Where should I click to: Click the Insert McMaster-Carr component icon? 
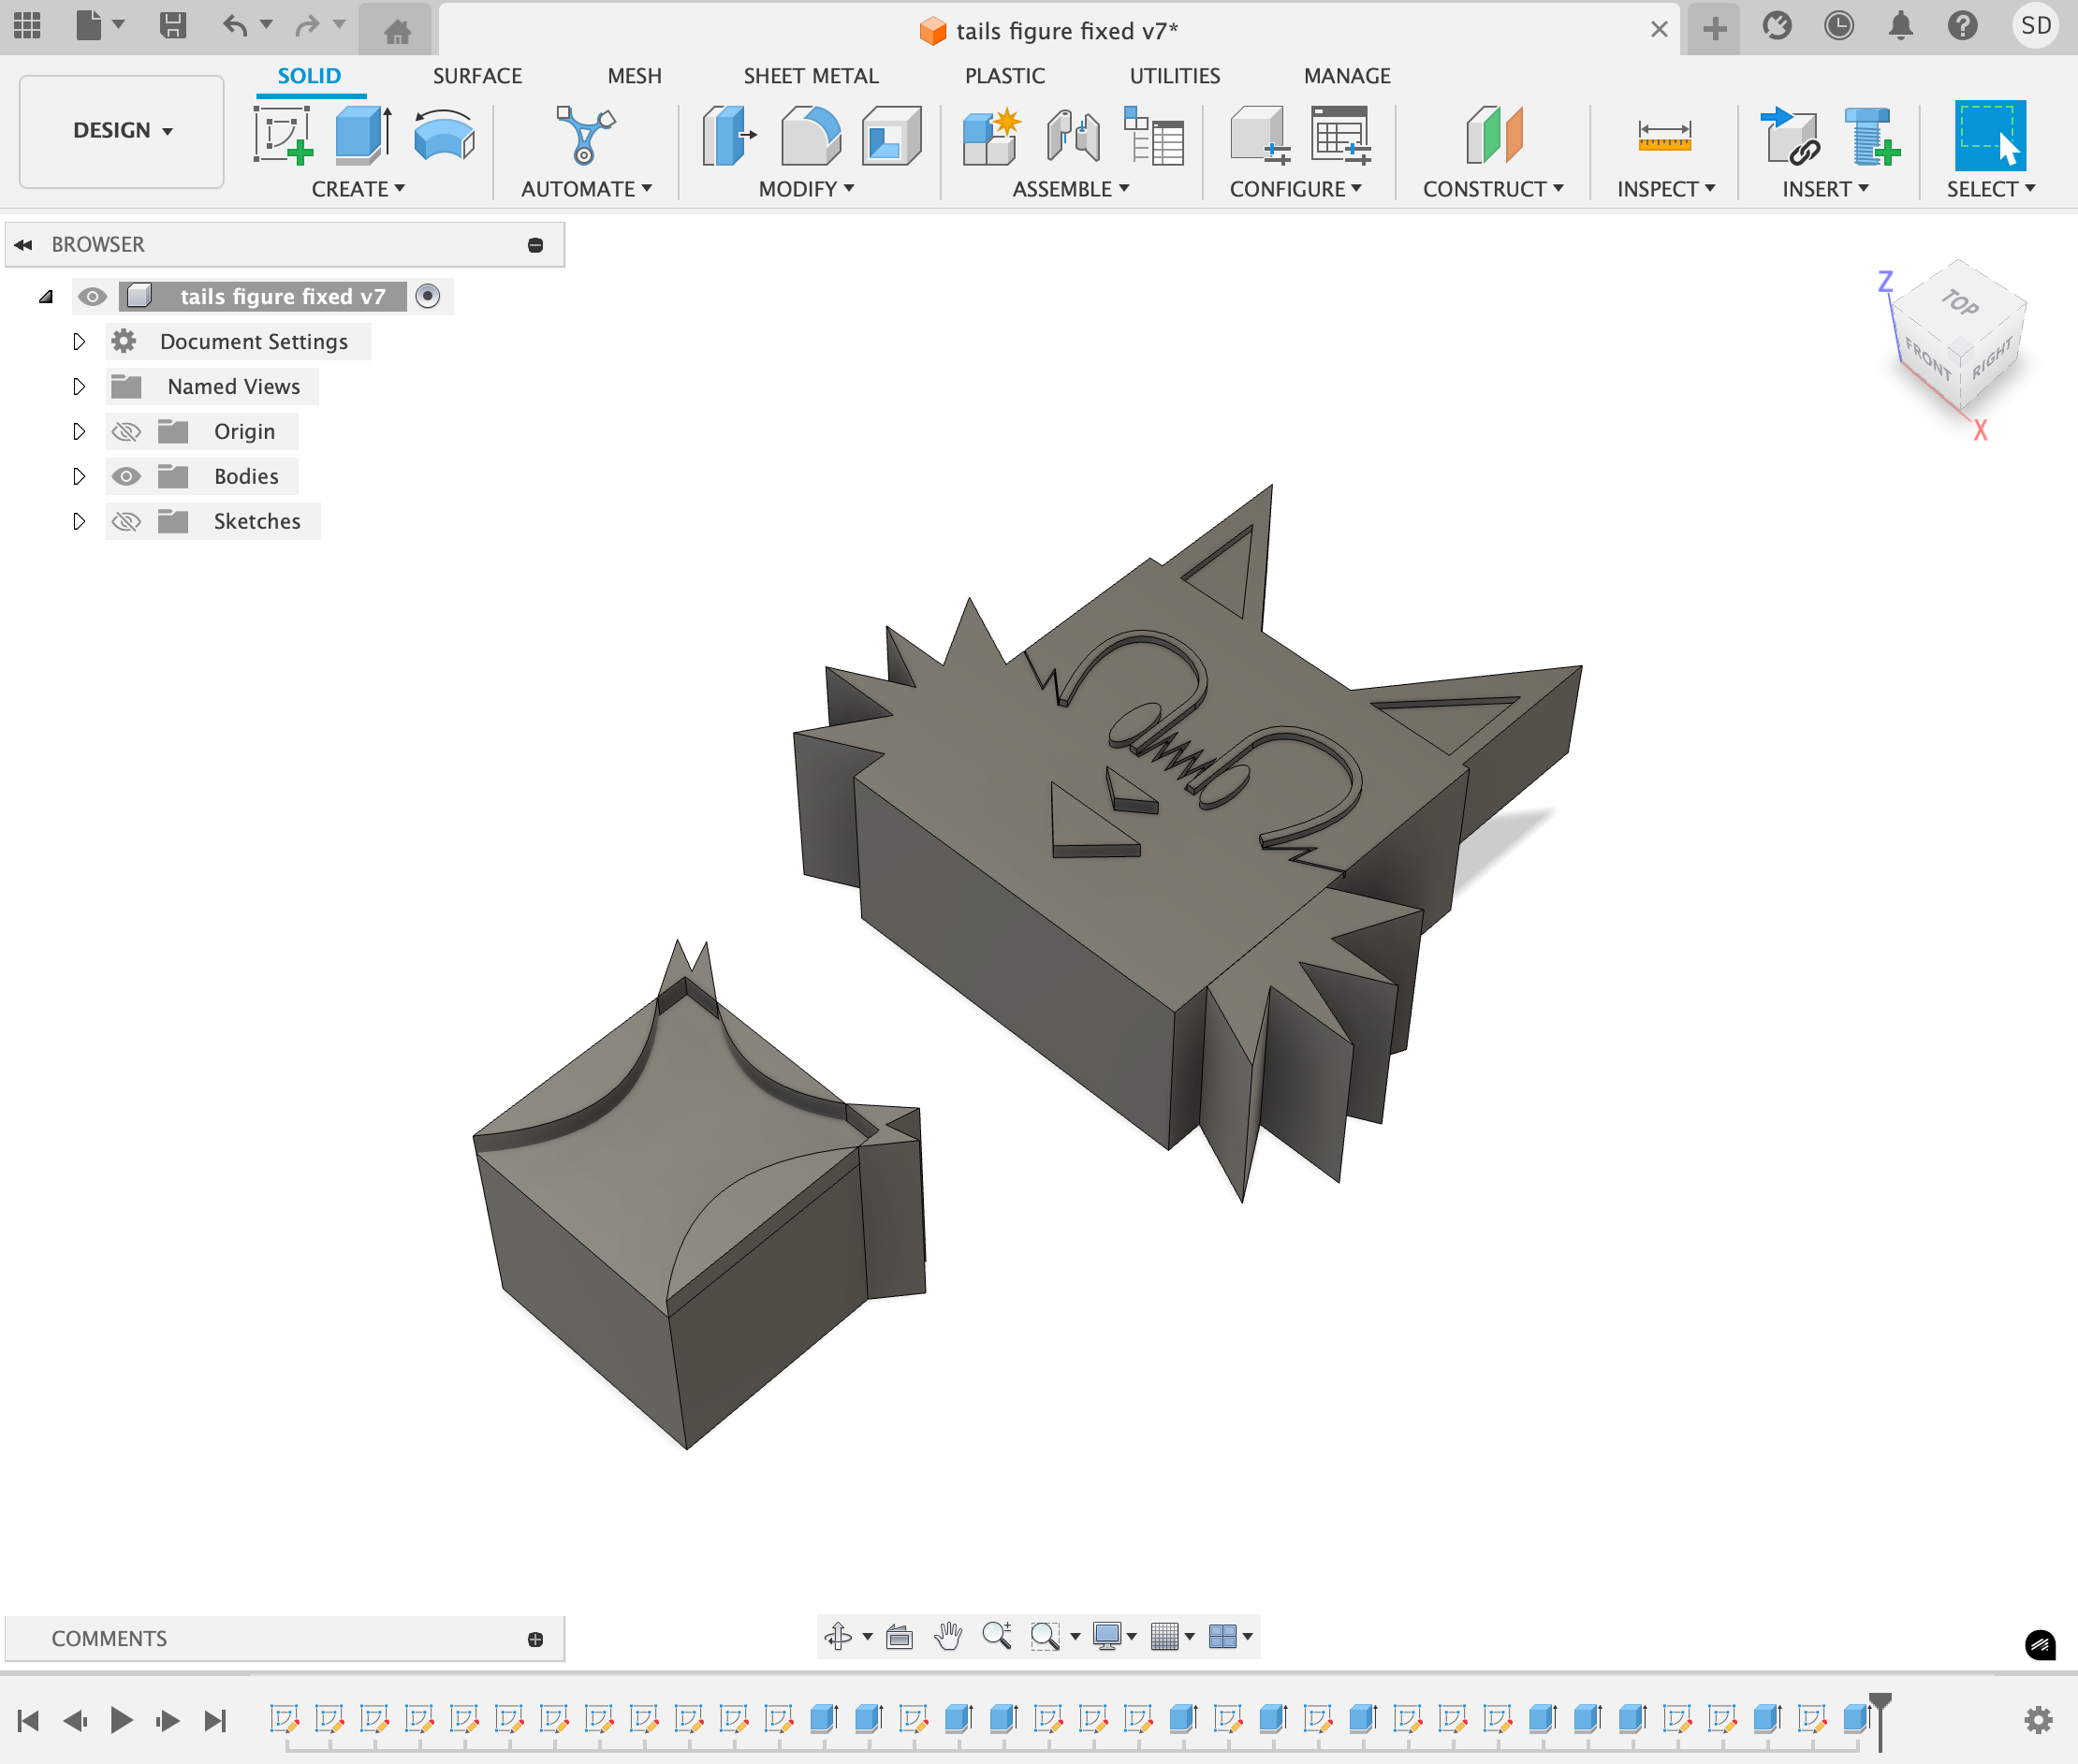[x=1871, y=136]
